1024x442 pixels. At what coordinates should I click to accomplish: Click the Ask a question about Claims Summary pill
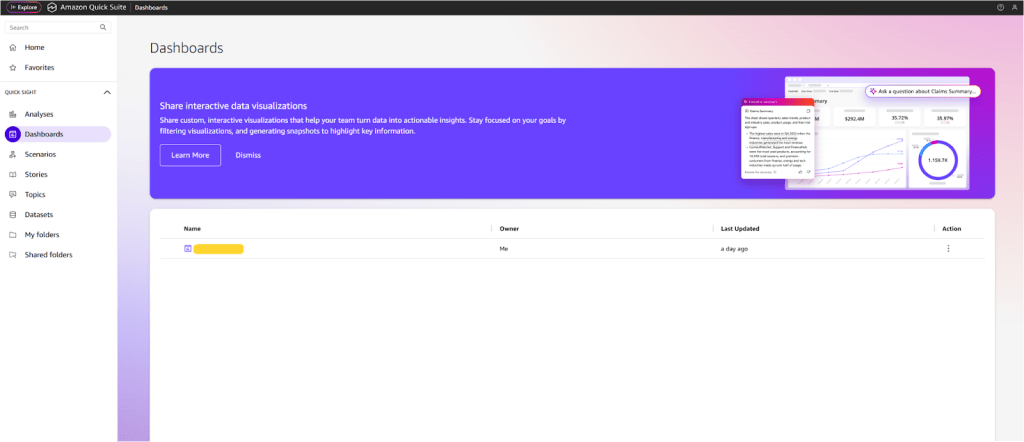[922, 91]
